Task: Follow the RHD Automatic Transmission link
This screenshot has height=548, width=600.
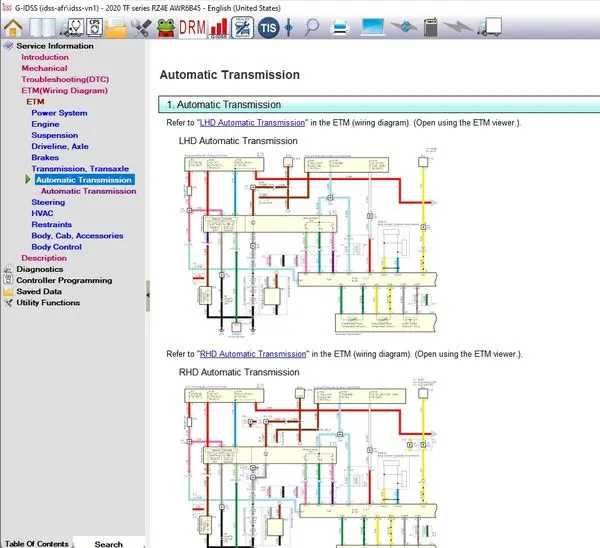Action: (x=253, y=354)
